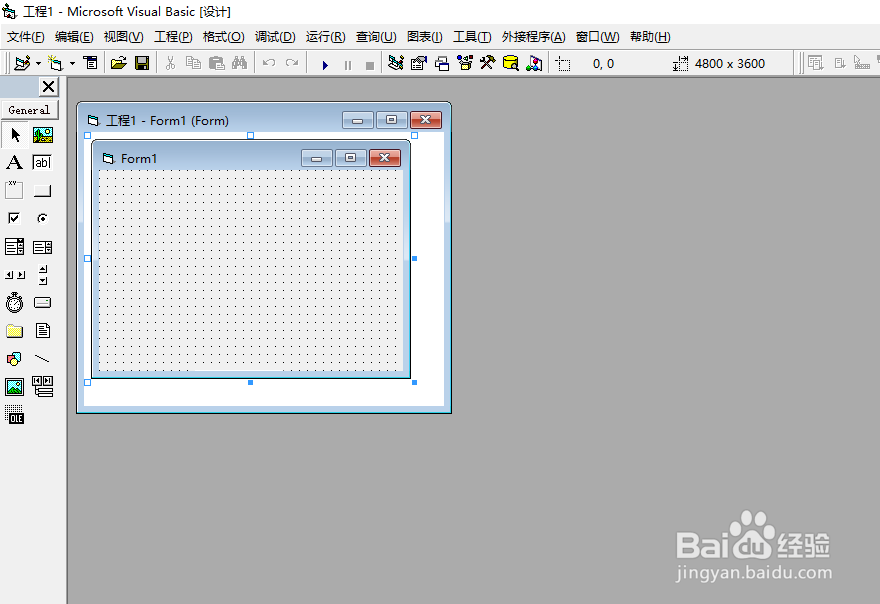
Task: Open the 查询(U) menu
Action: pyautogui.click(x=376, y=37)
